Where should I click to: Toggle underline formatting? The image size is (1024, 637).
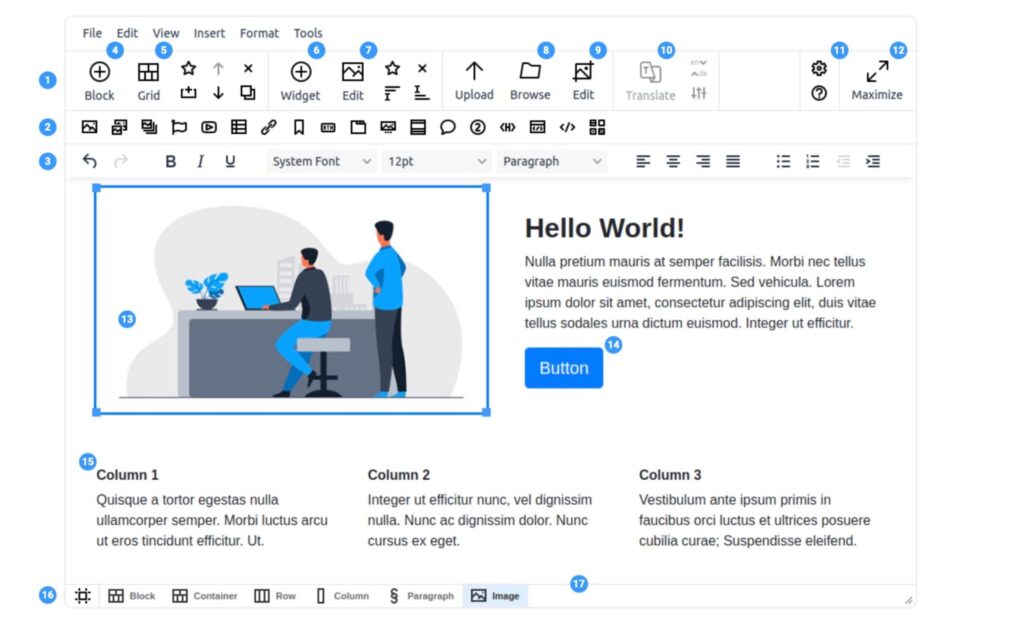(230, 160)
